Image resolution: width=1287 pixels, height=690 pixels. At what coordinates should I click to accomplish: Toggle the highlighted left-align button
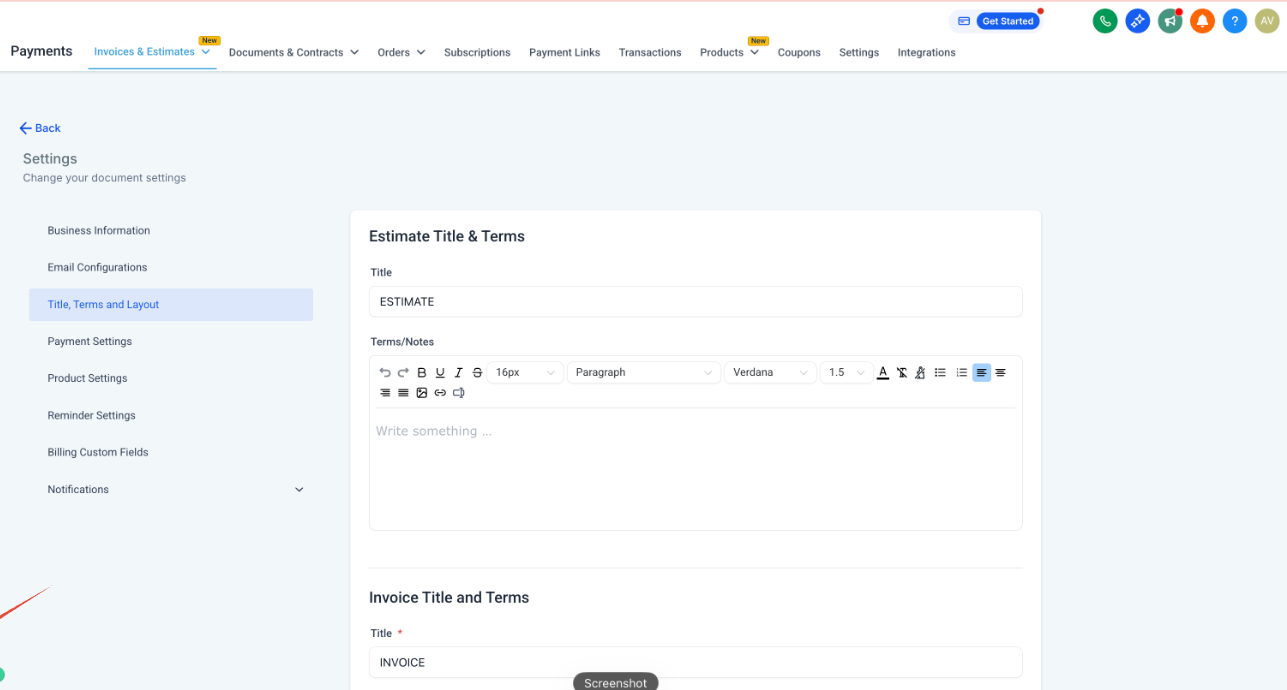[x=982, y=372]
